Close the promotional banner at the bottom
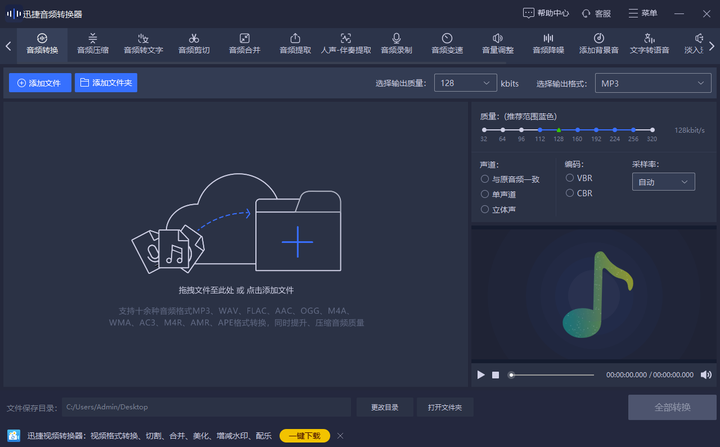Screen dimensions: 720x447 (x=340, y=436)
